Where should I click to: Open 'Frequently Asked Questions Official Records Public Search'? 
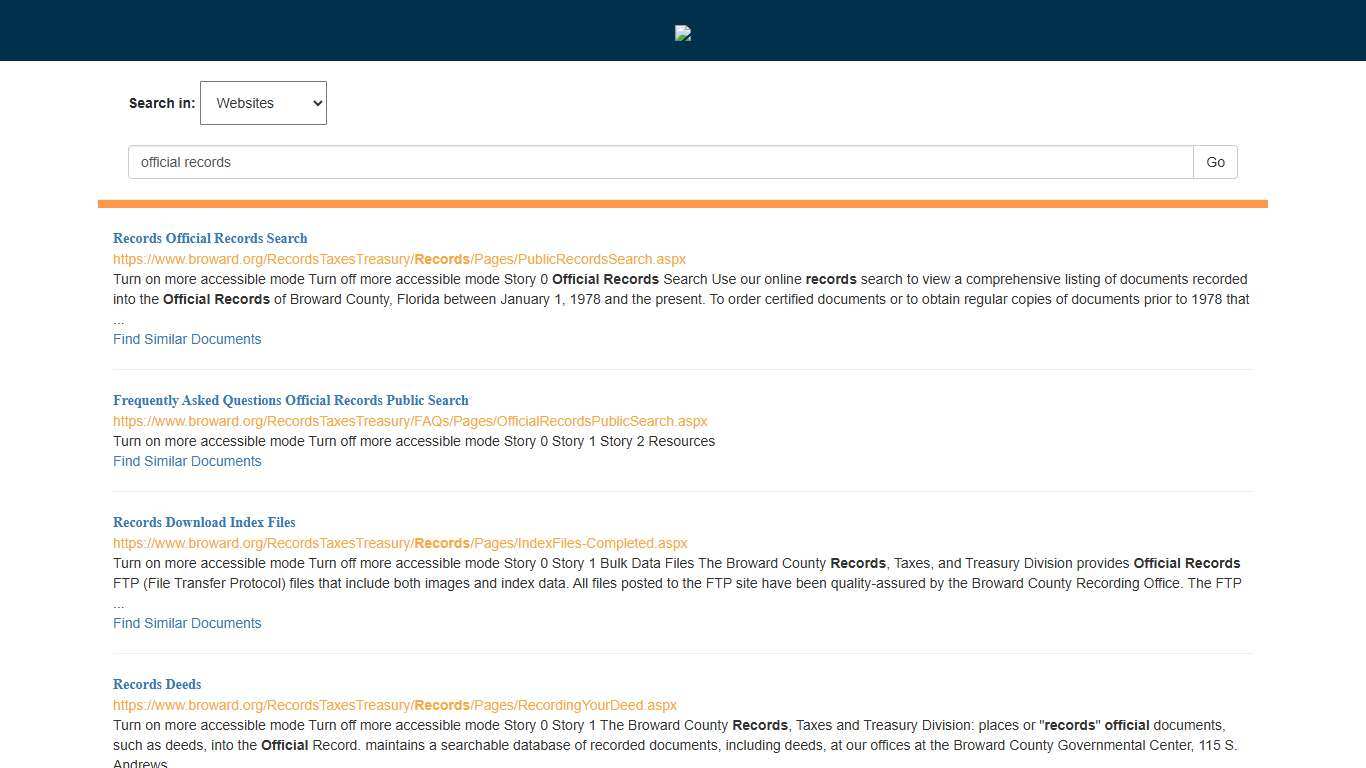click(x=290, y=400)
